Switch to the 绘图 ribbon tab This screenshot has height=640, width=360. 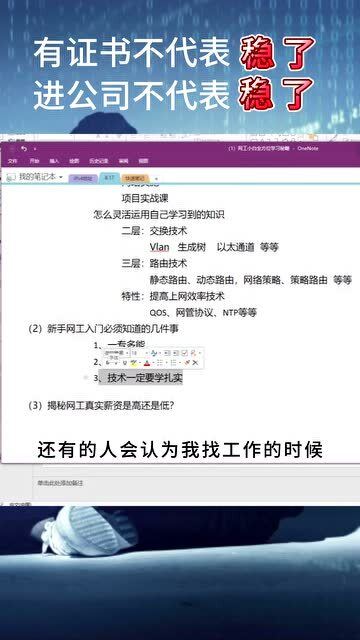tap(74, 161)
